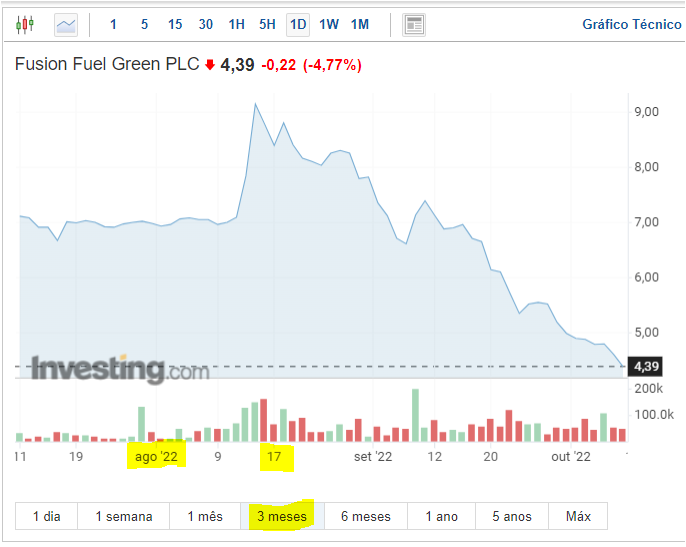
Task: Set the interval to 30 minutes
Action: pos(206,25)
